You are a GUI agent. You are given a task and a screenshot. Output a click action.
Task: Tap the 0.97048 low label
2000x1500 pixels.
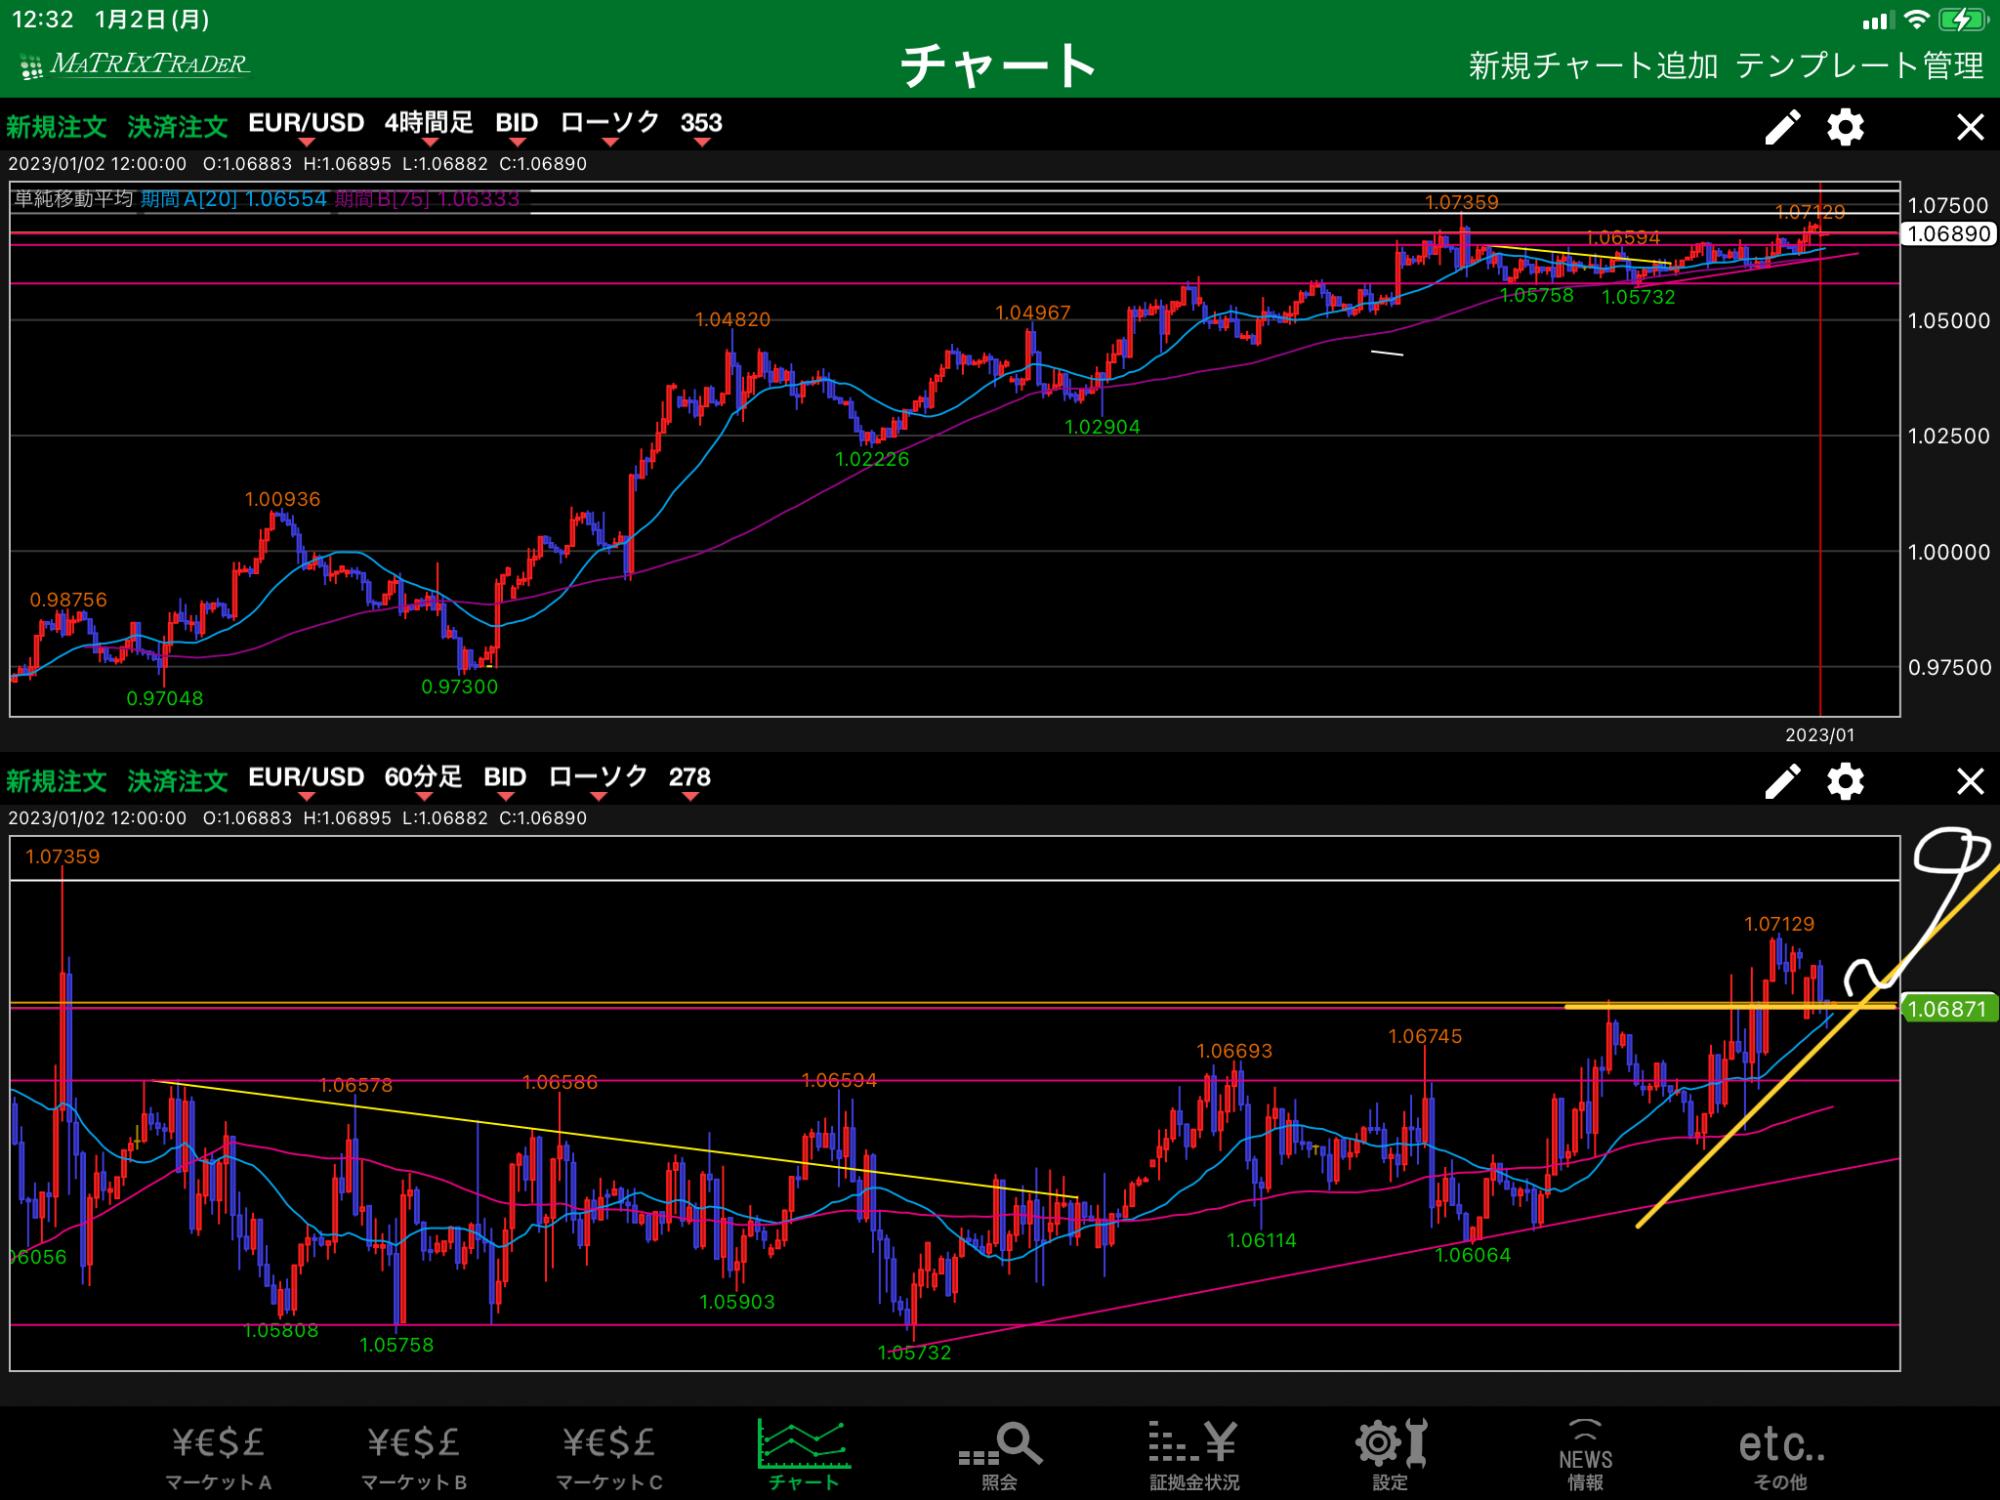[x=165, y=698]
